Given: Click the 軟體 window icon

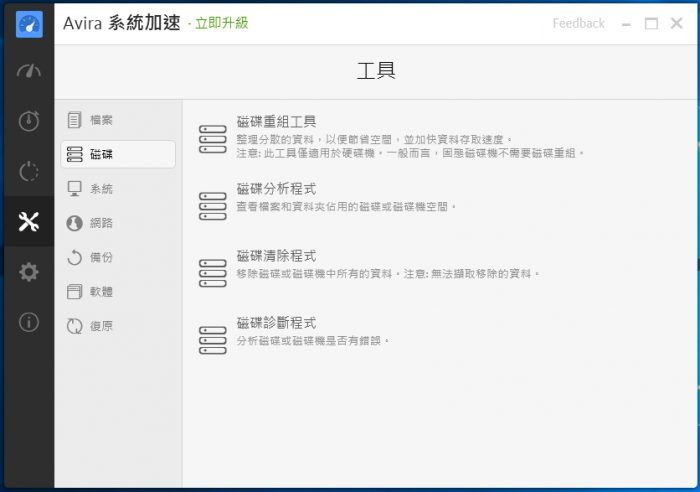Looking at the screenshot, I should [x=75, y=292].
